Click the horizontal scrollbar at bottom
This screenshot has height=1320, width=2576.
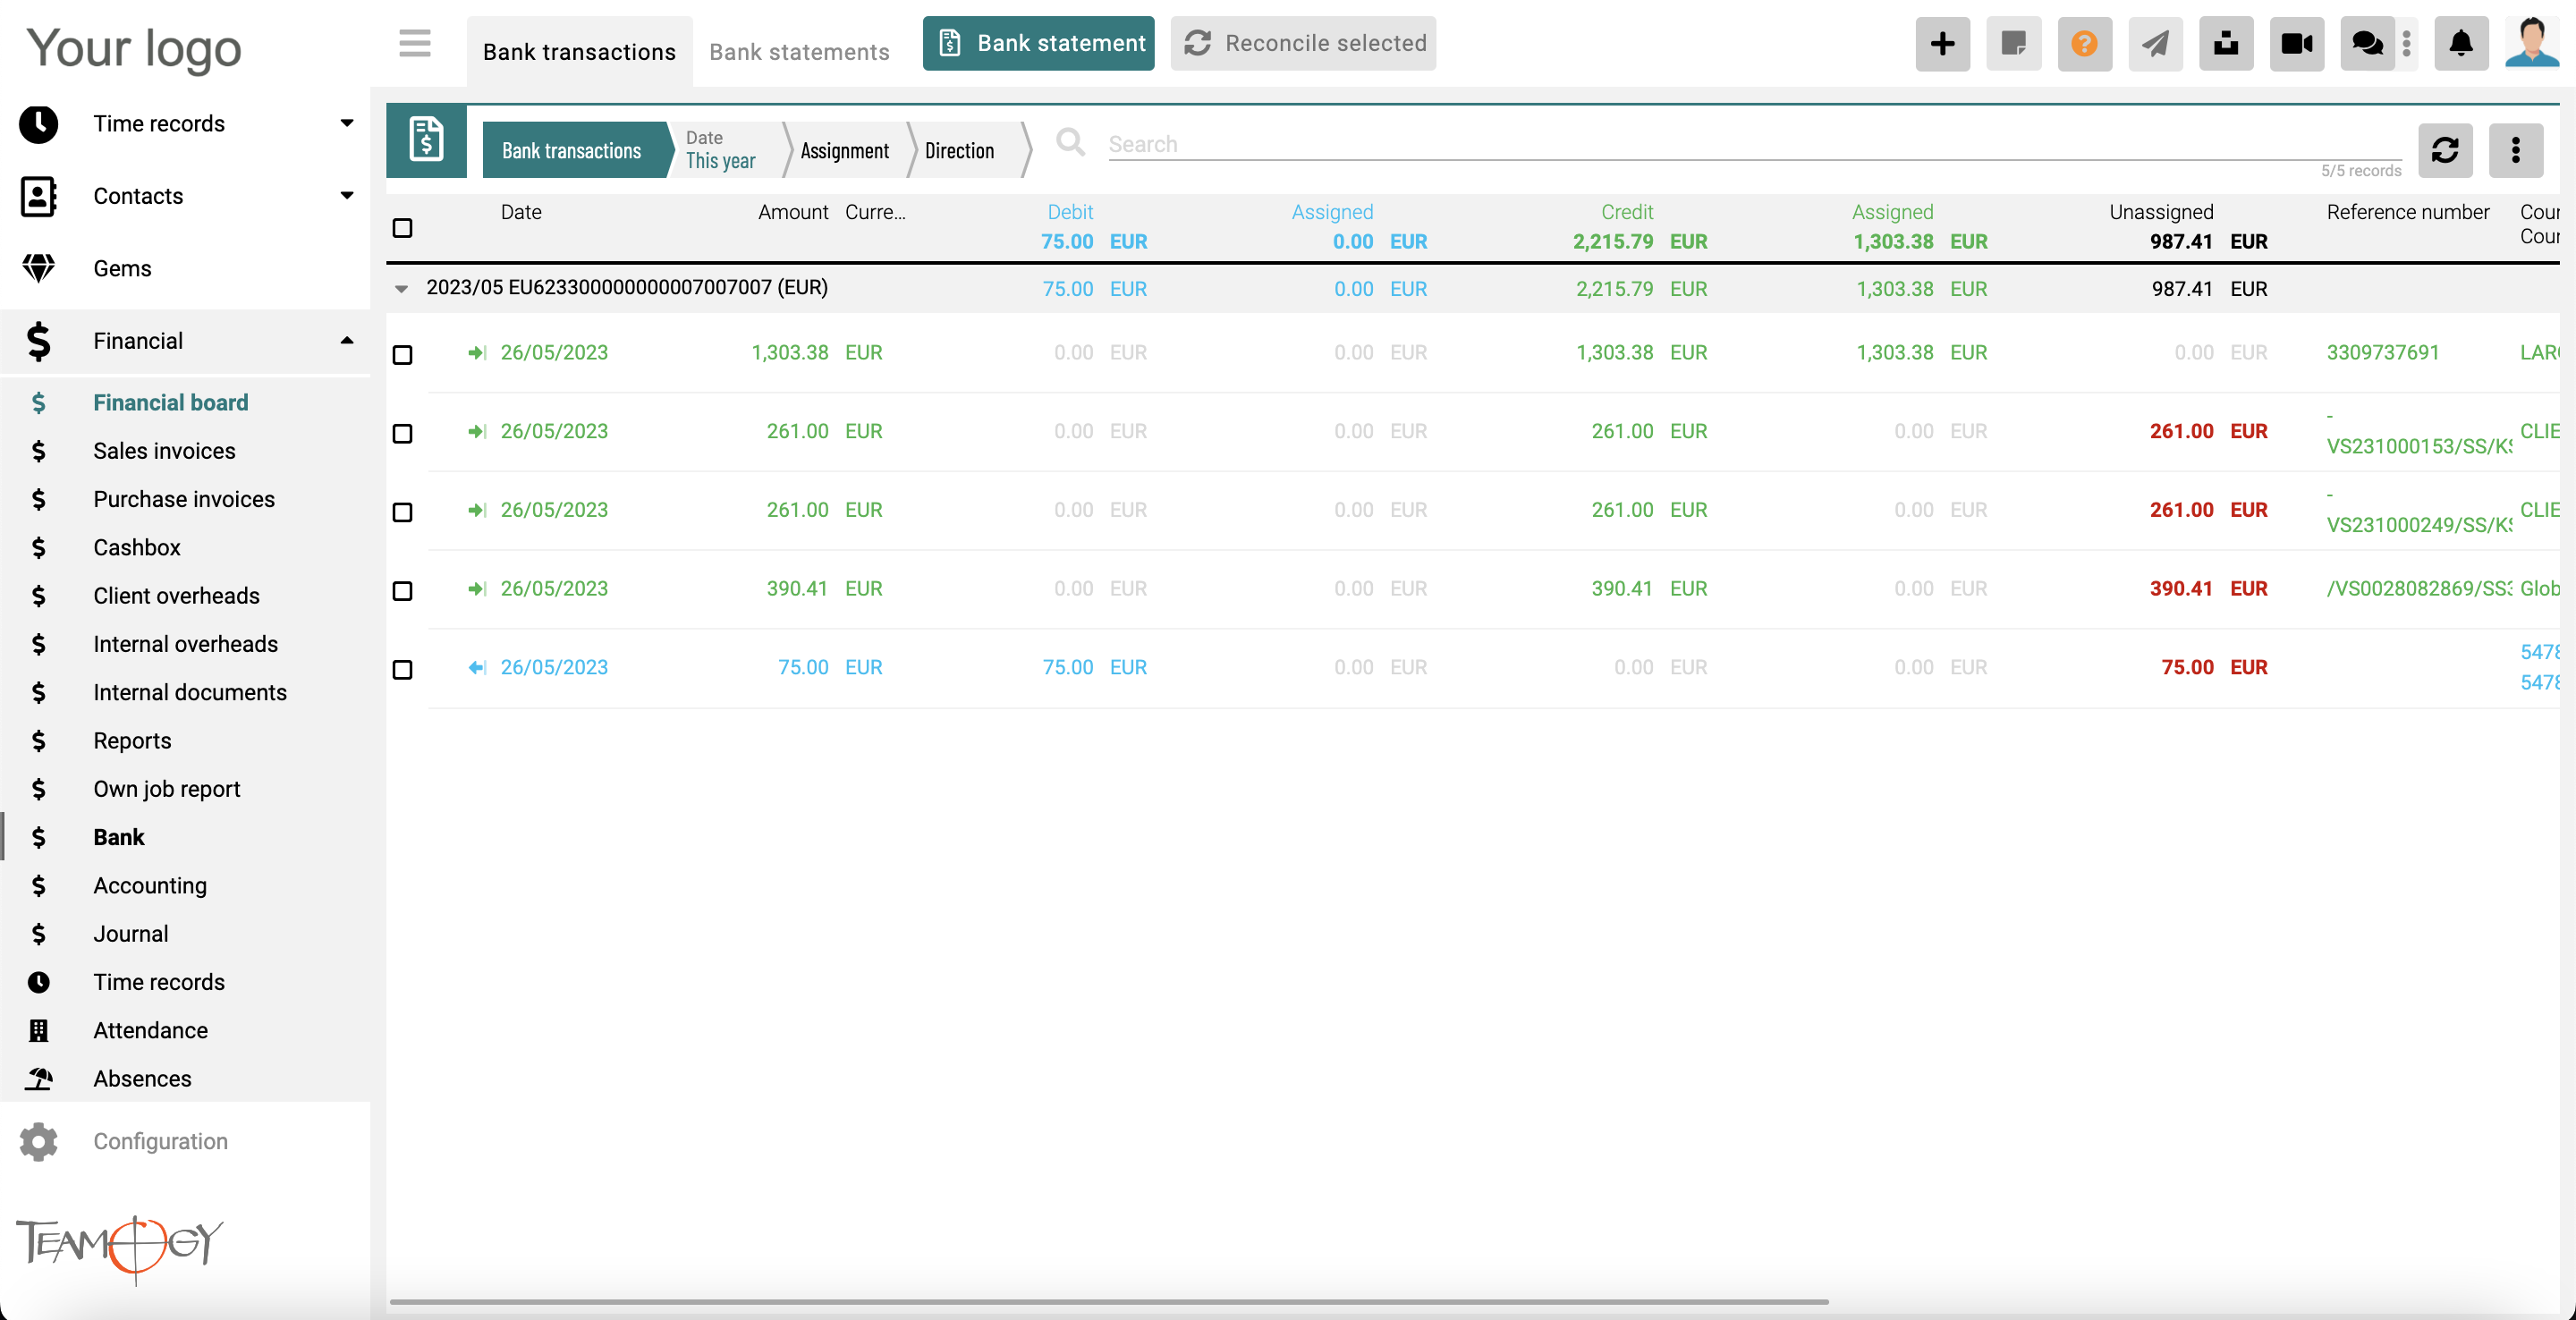1108,1302
